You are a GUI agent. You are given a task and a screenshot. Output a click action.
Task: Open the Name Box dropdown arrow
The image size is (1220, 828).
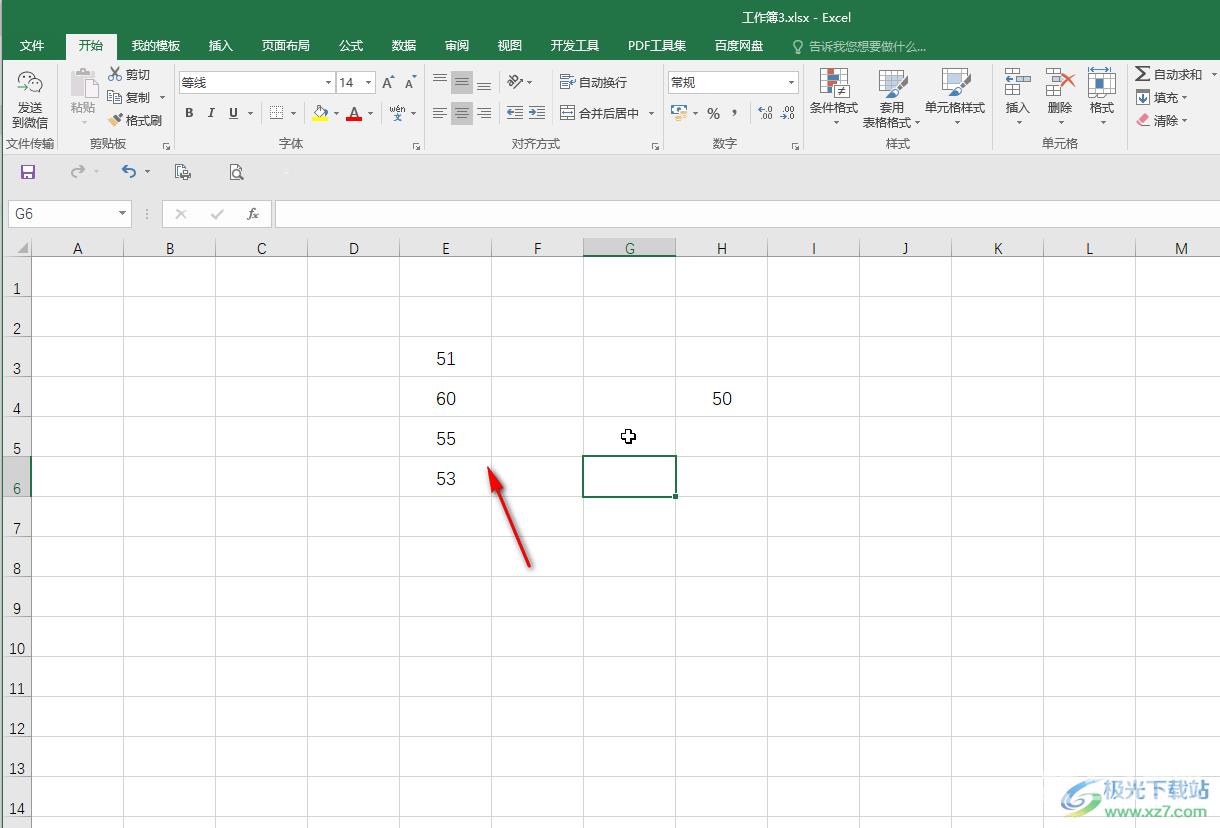(123, 214)
